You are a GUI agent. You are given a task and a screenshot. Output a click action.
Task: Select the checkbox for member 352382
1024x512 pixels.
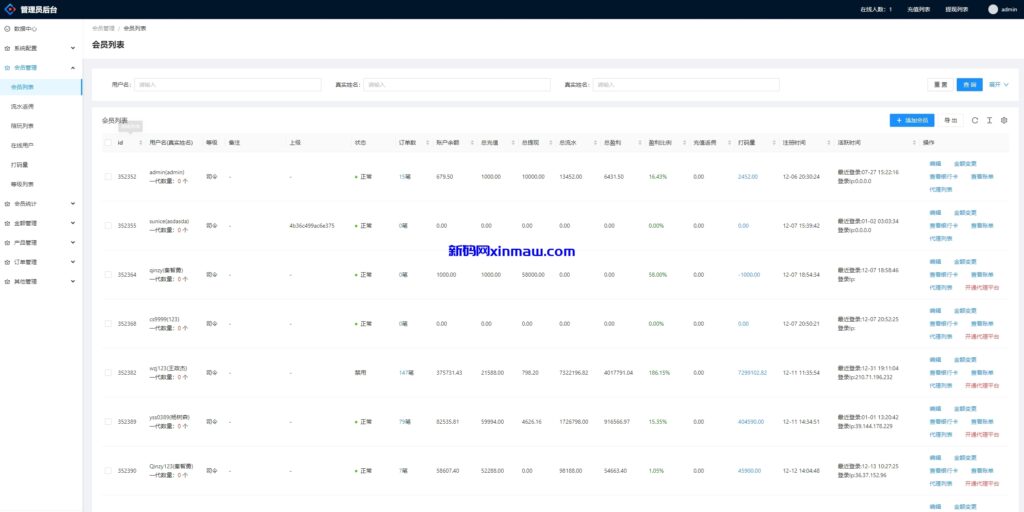coord(108,372)
